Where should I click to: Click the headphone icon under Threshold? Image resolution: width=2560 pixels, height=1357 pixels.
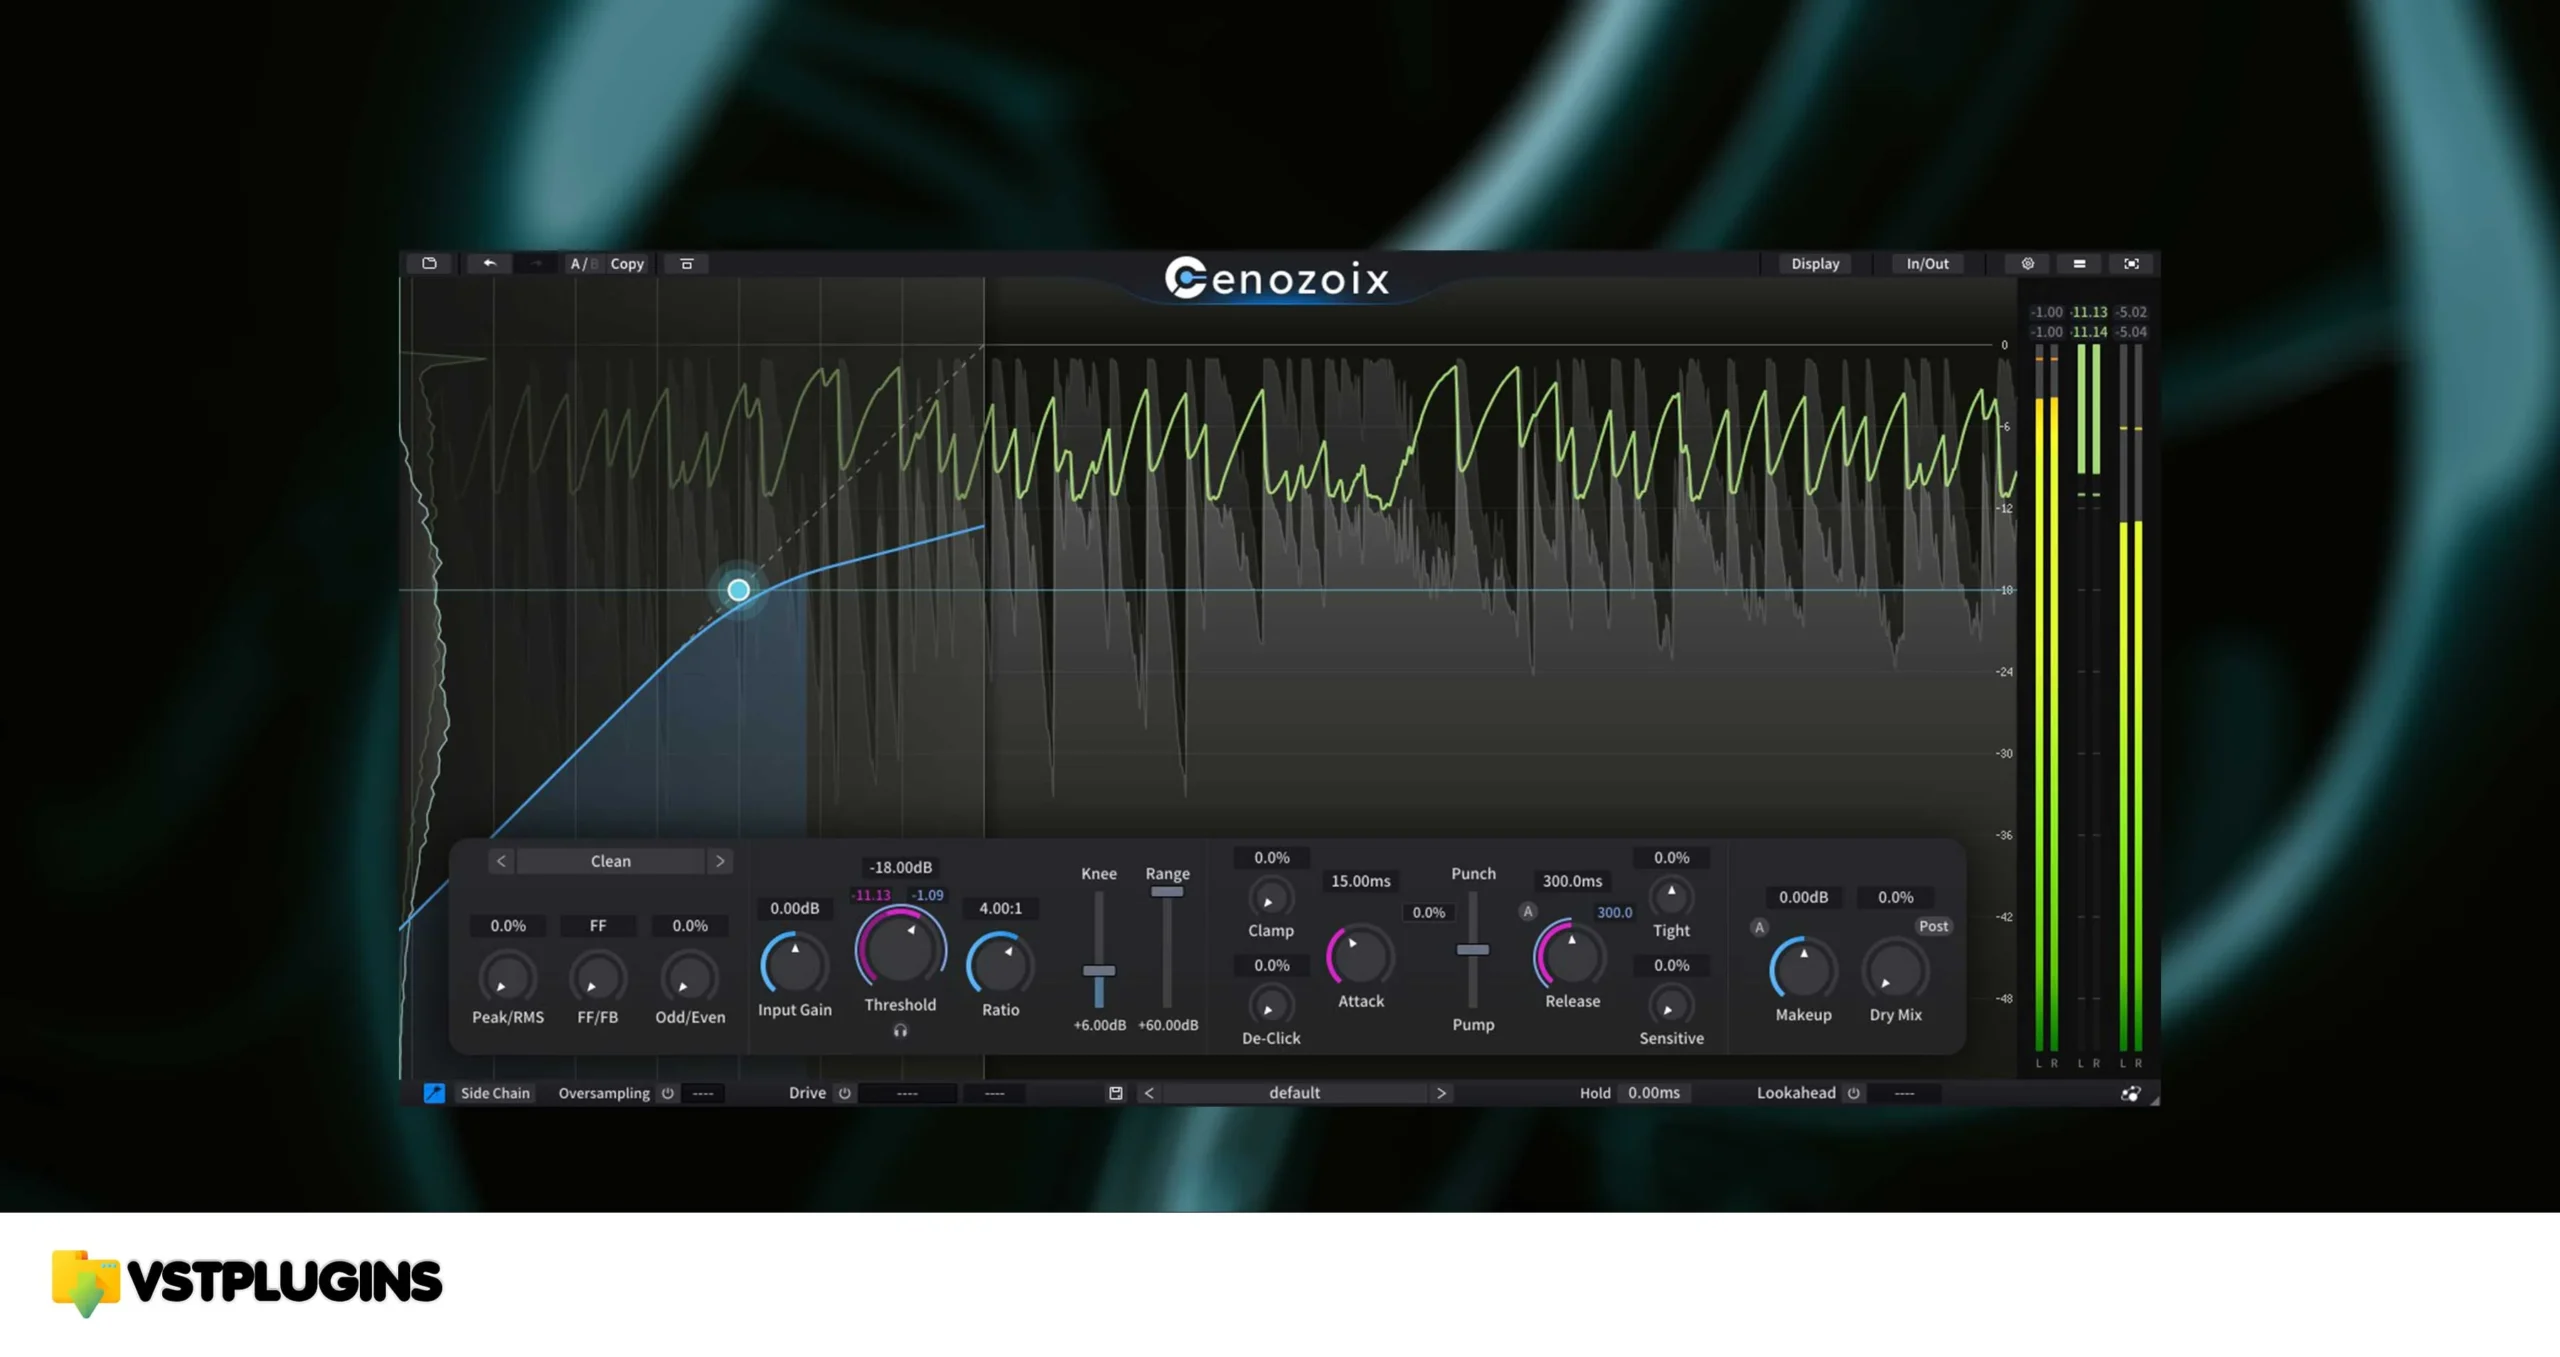tap(900, 1031)
